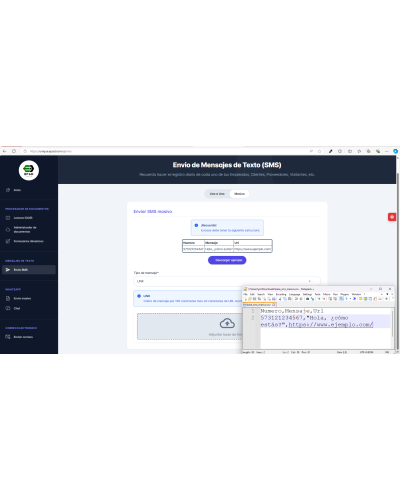This screenshot has height=500, width=400.
Task: Click the Lectura OCR sidebar icon
Action: click(8, 218)
